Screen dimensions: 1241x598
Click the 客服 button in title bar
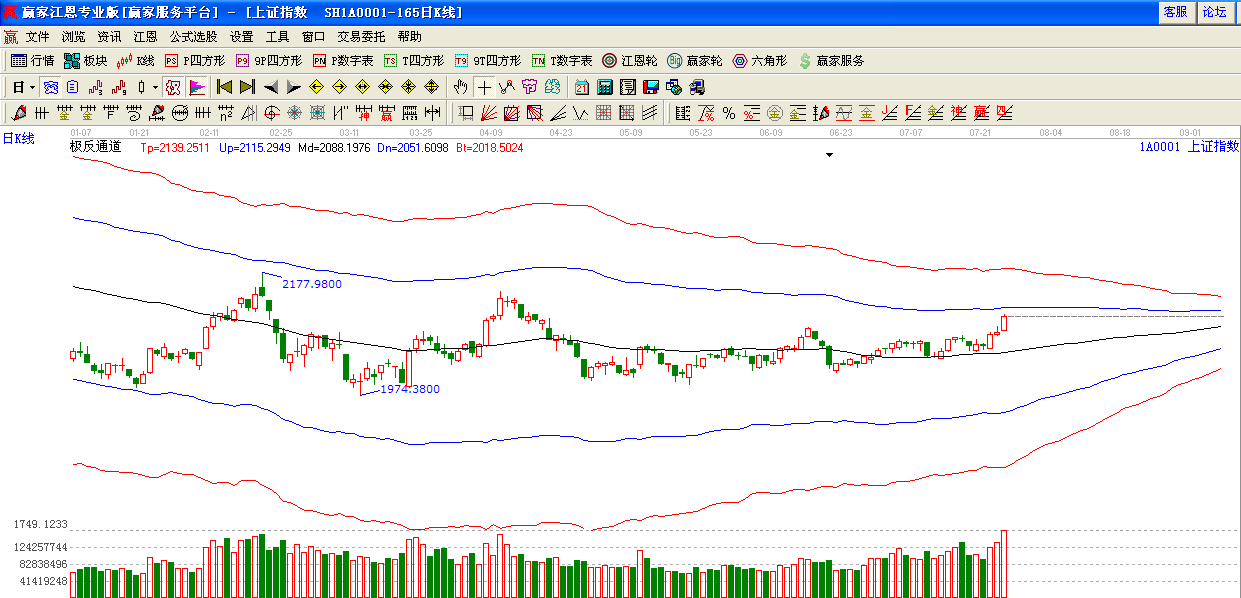(1175, 12)
